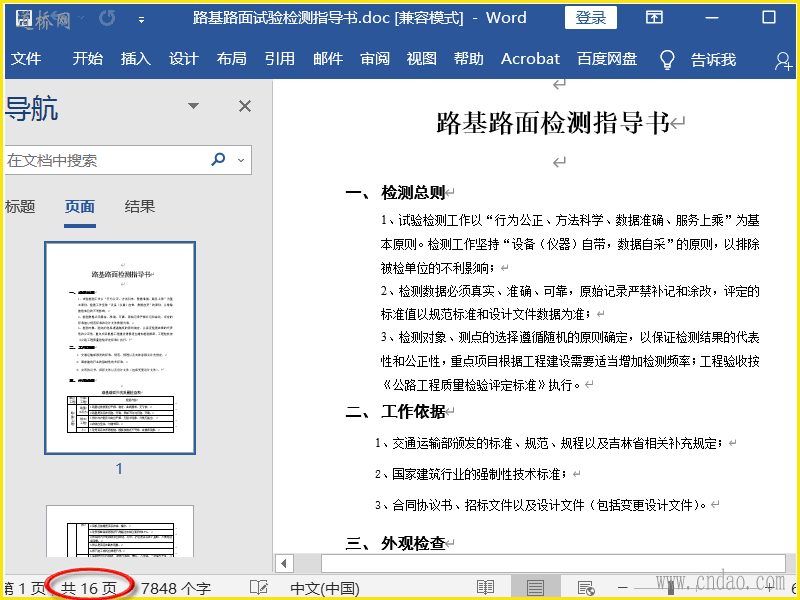Image resolution: width=800 pixels, height=600 pixels.
Task: Click the redo/repeat arrow in quick access toolbar
Action: [x=108, y=19]
